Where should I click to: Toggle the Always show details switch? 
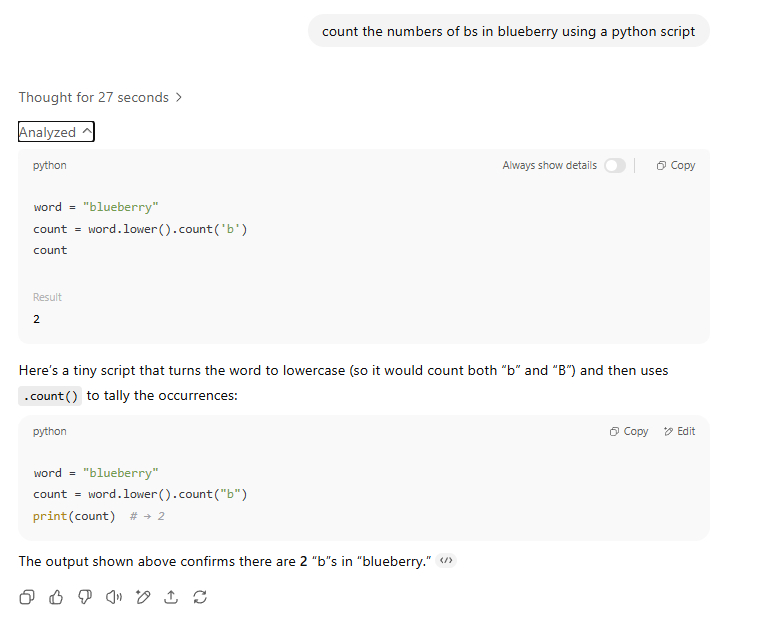tap(614, 166)
